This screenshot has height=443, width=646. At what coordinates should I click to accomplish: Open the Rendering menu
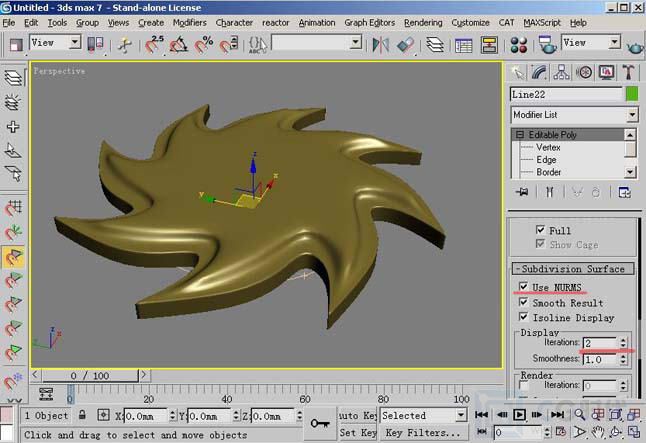423,23
